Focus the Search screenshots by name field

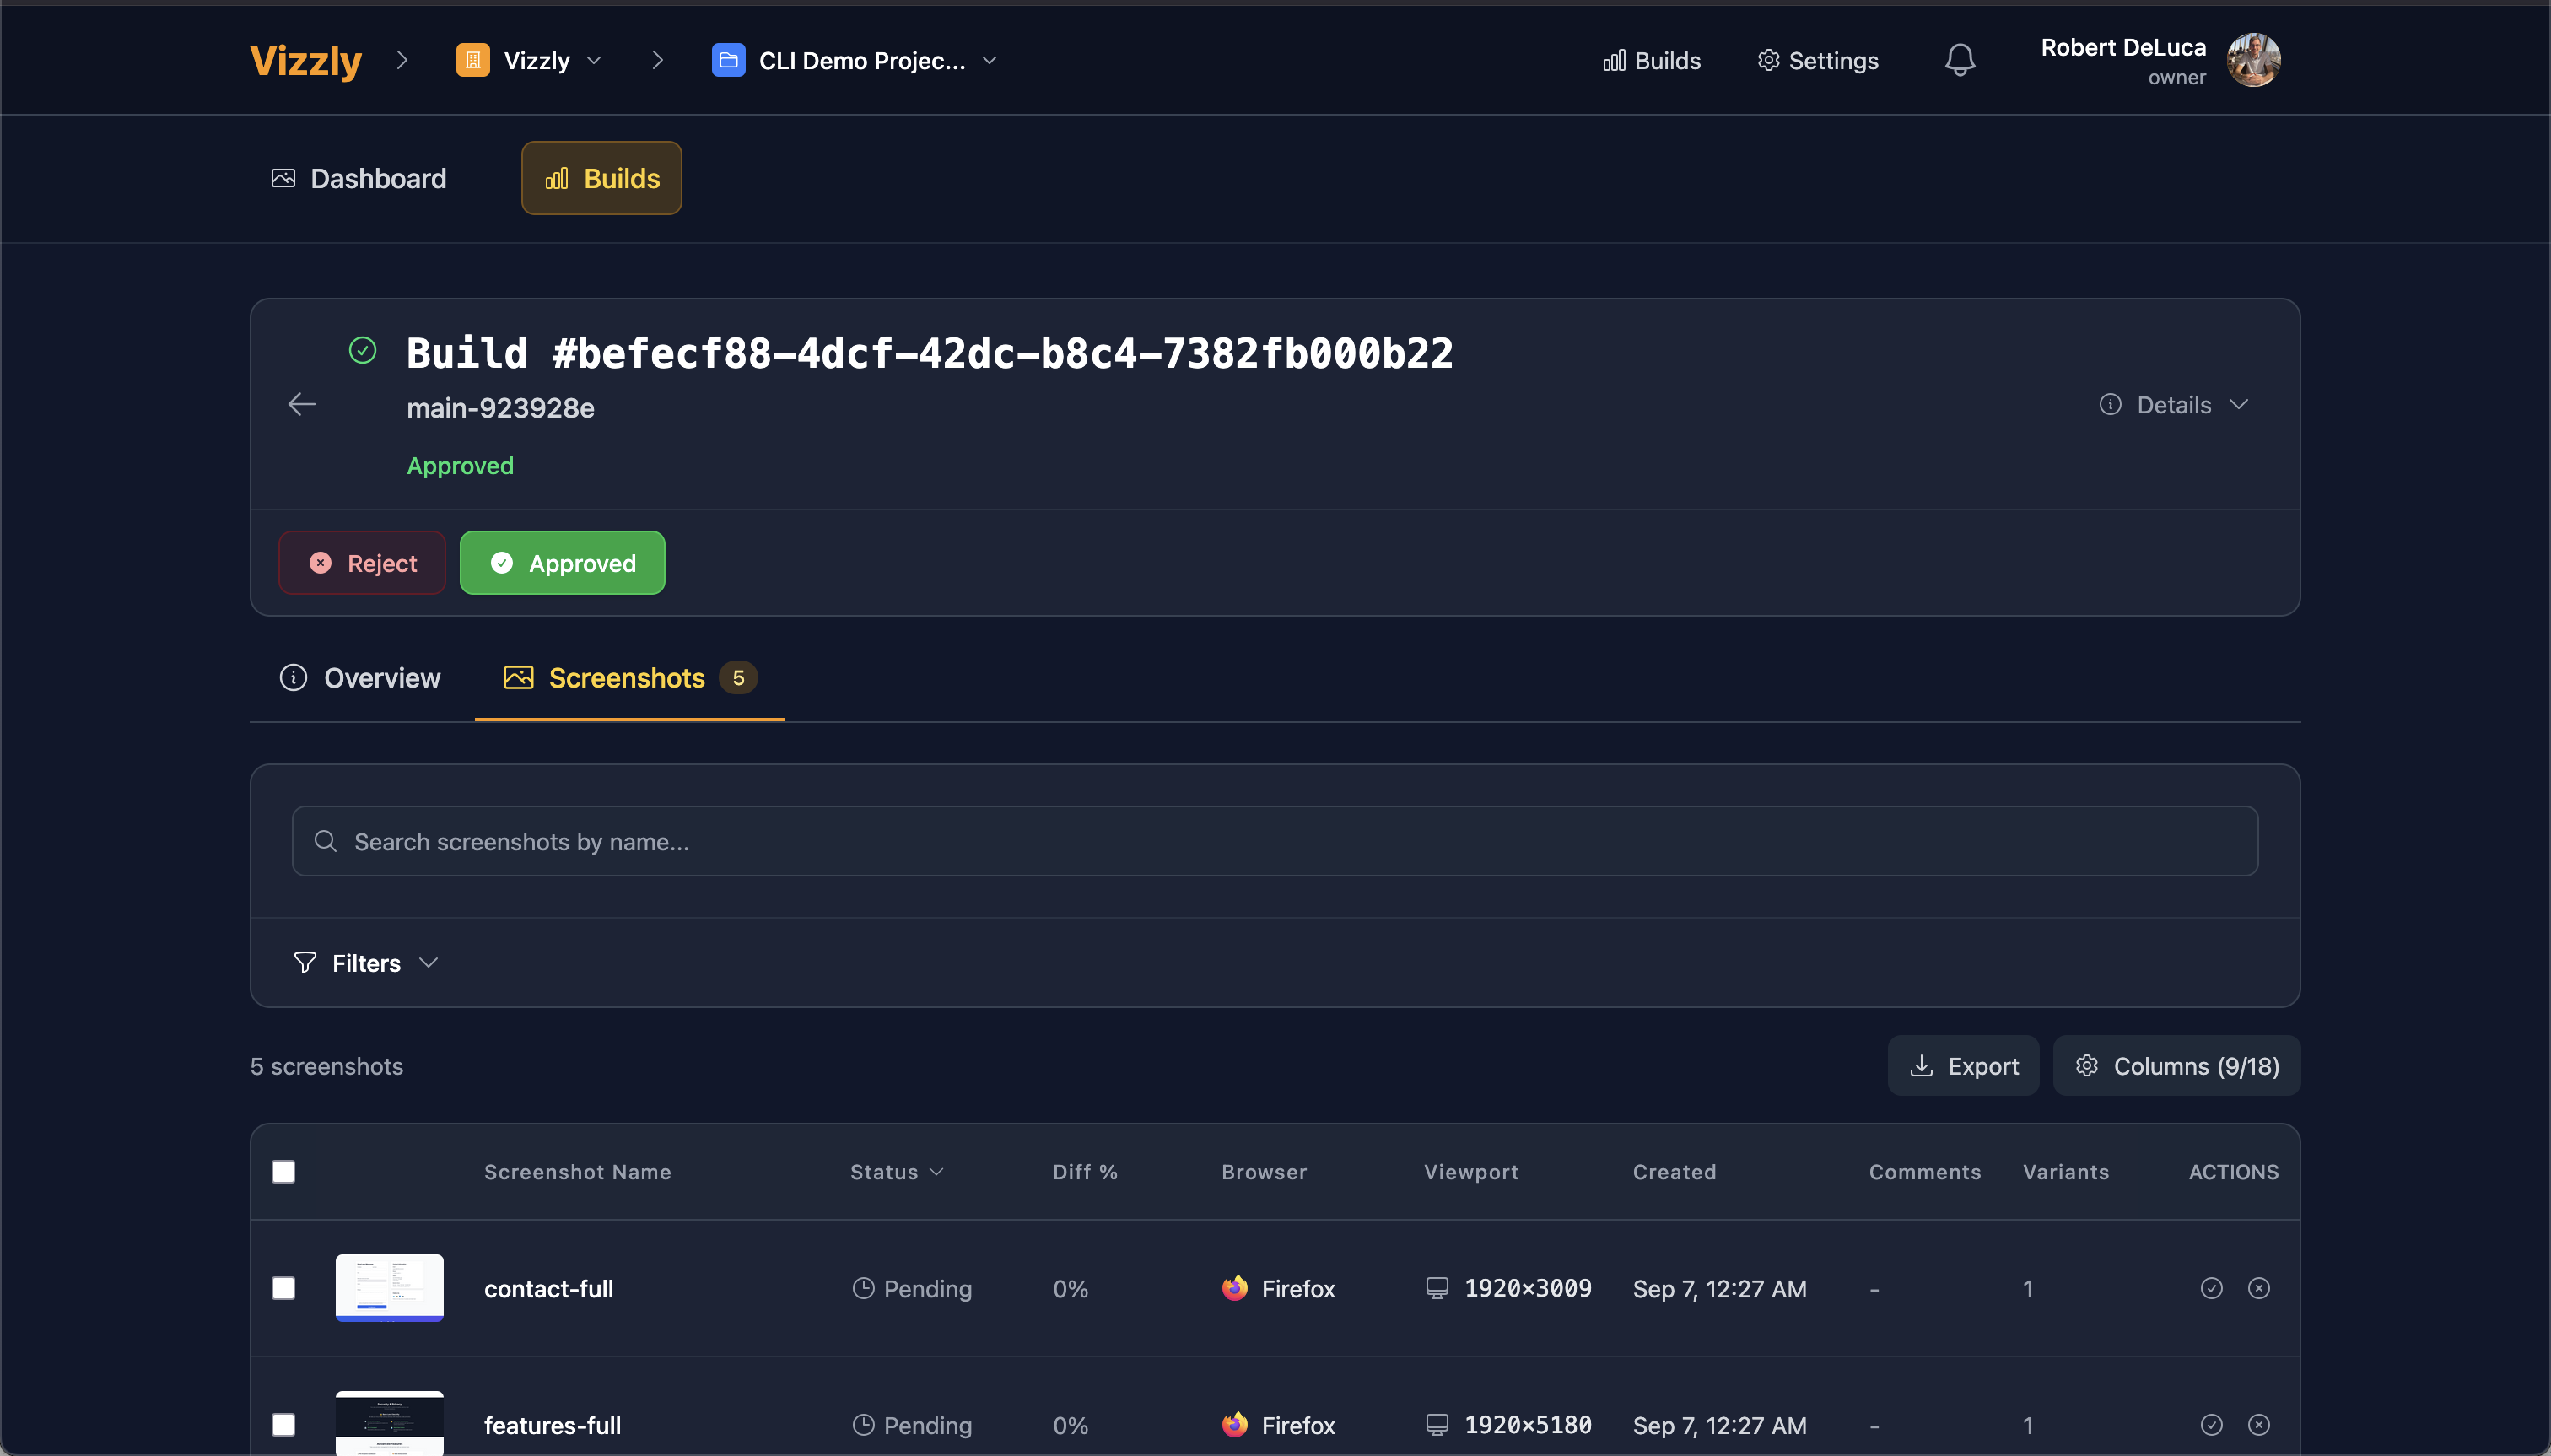tap(1275, 841)
